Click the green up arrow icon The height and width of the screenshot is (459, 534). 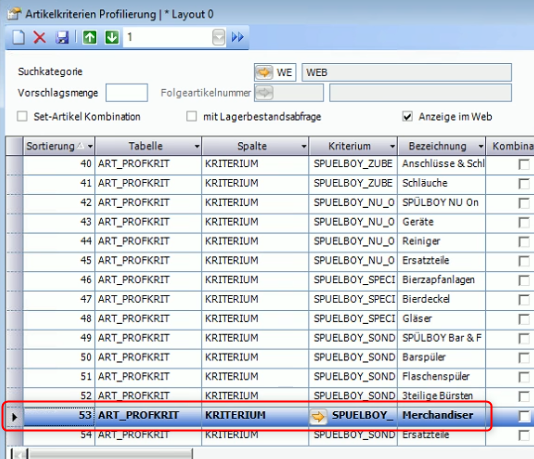pyautogui.click(x=90, y=37)
